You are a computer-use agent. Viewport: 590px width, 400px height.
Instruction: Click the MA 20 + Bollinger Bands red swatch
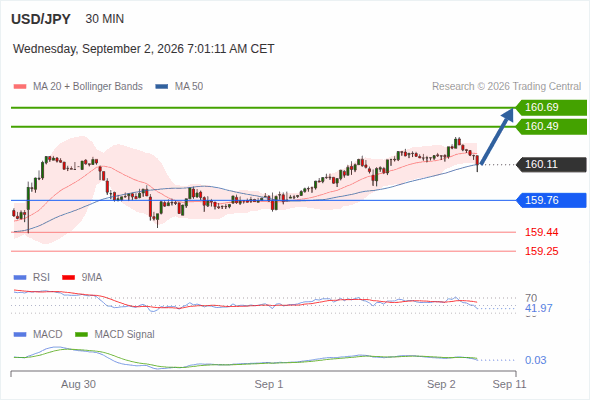click(x=20, y=87)
